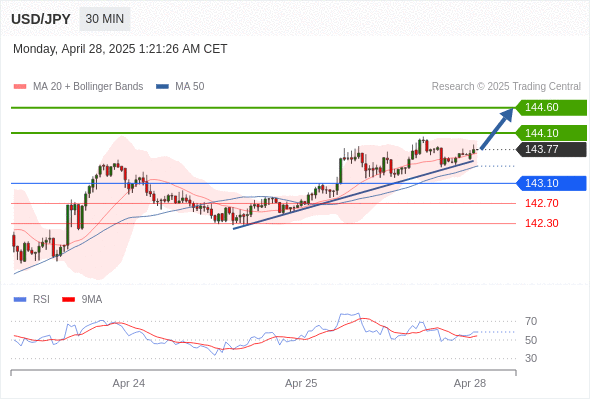Click the MA 20 pink legend swatch
This screenshot has height=400, width=590.
point(20,87)
